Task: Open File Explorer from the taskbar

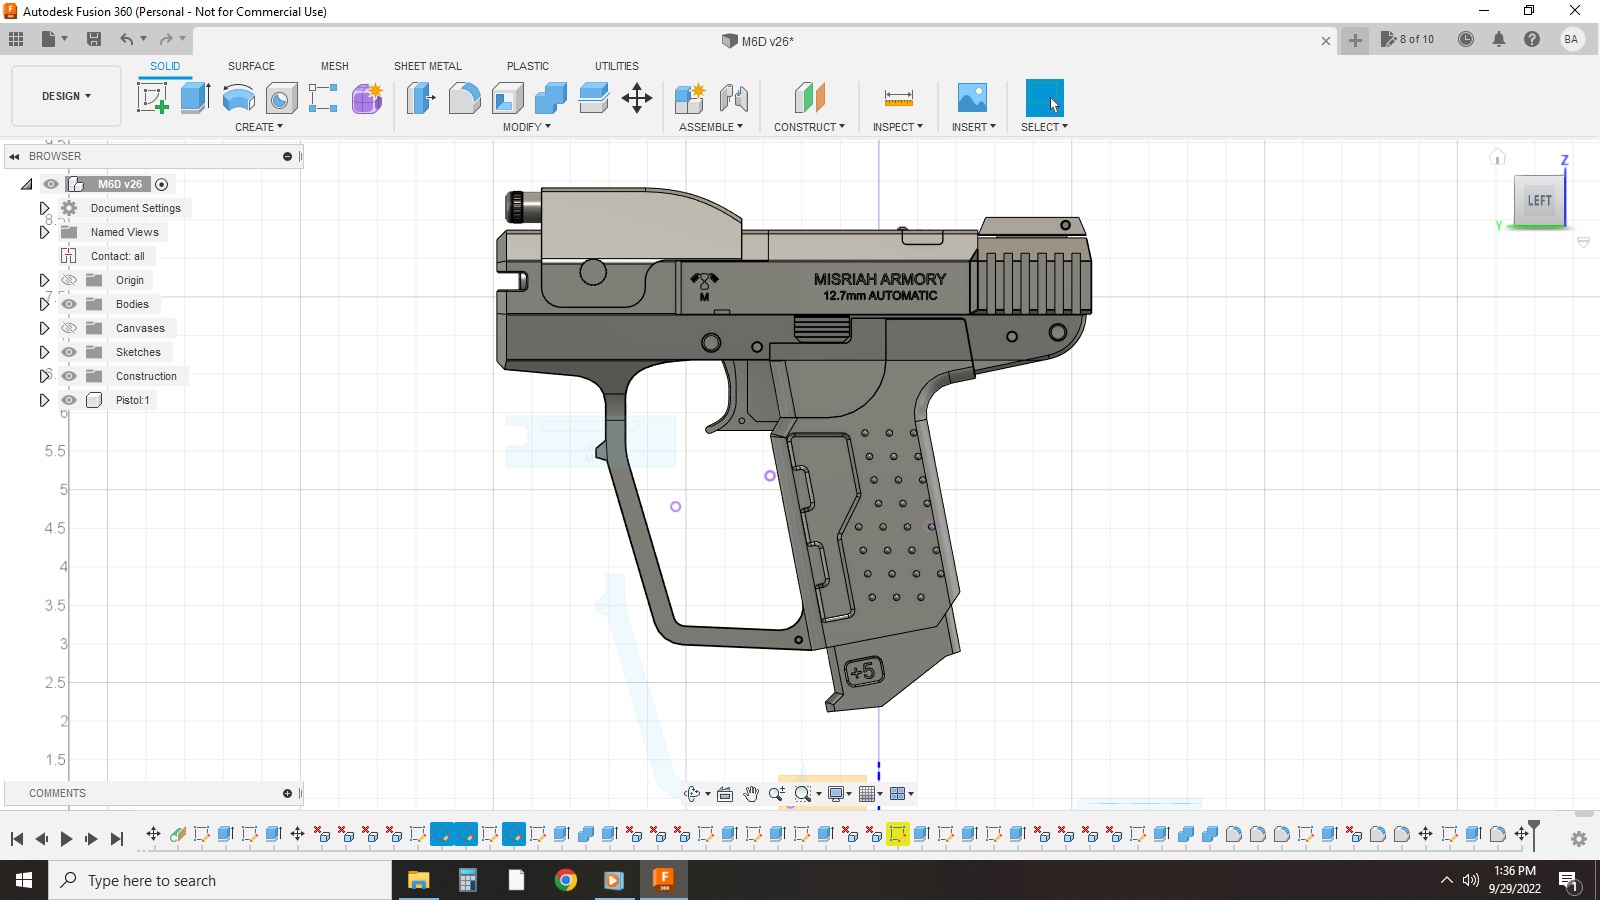Action: click(418, 880)
